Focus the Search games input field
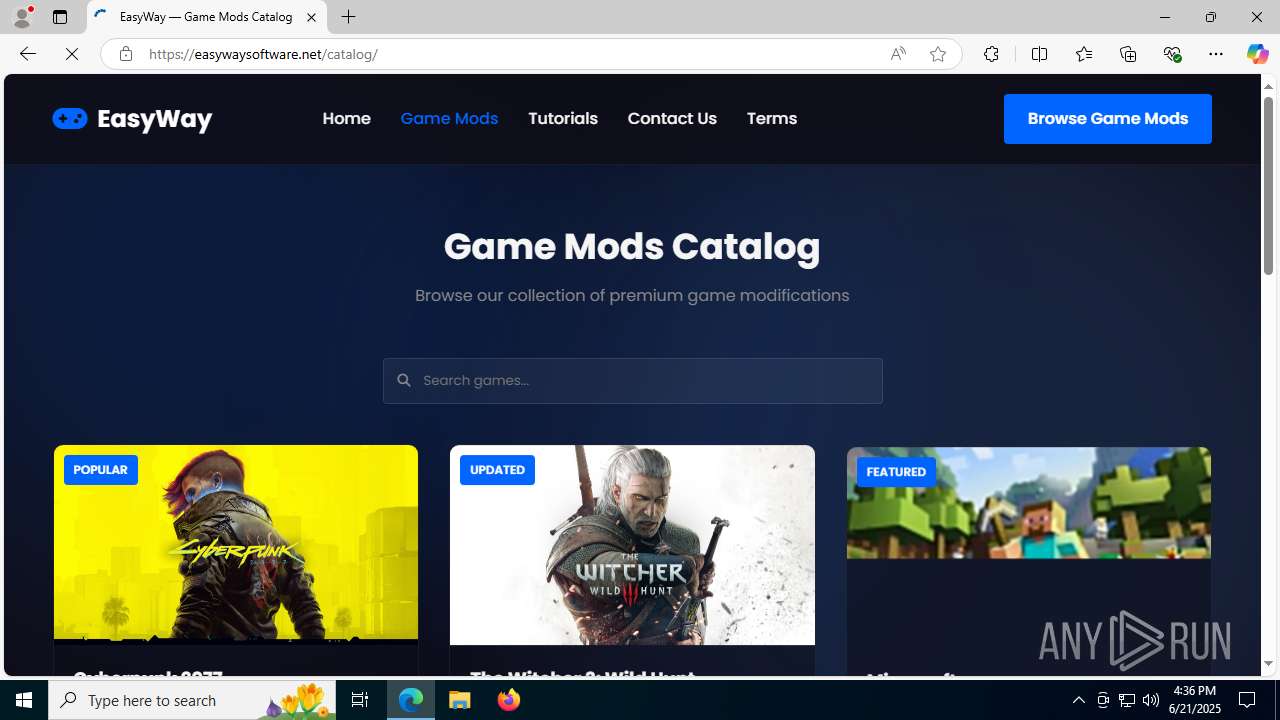 point(633,381)
